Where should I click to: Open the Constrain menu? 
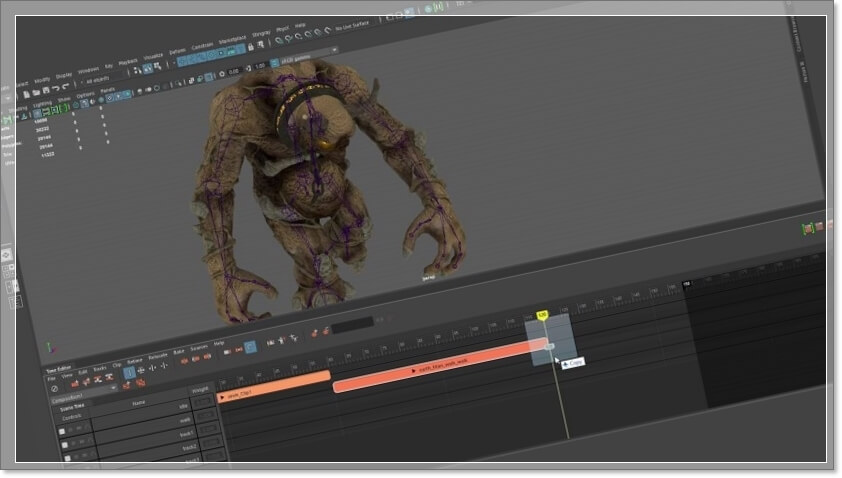pyautogui.click(x=202, y=46)
